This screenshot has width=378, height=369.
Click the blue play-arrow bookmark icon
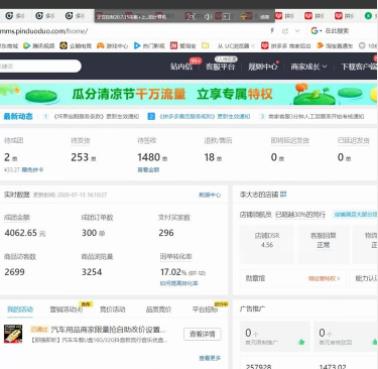137,45
